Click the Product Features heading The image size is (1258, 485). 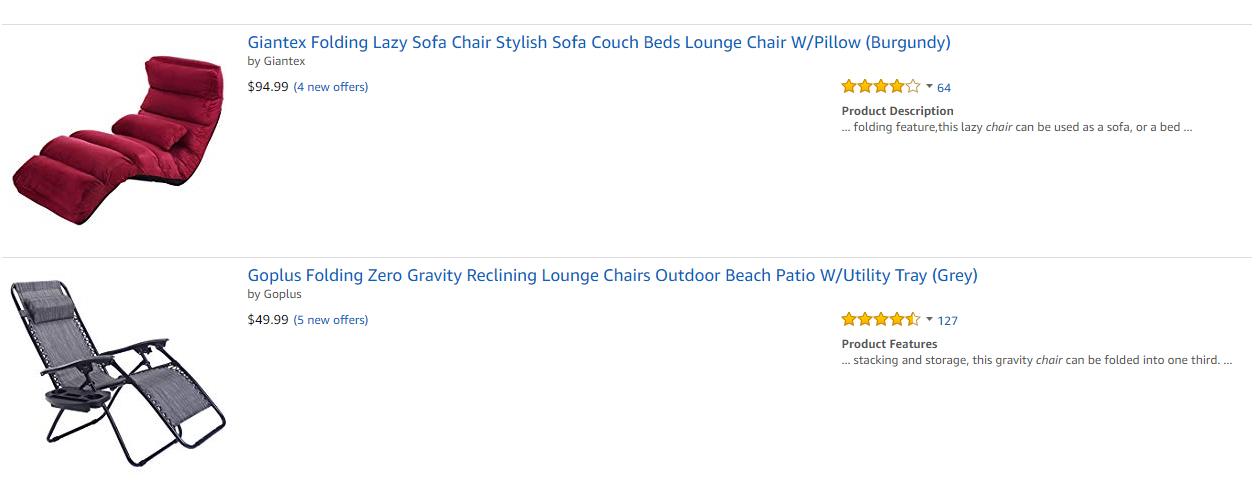click(x=889, y=344)
